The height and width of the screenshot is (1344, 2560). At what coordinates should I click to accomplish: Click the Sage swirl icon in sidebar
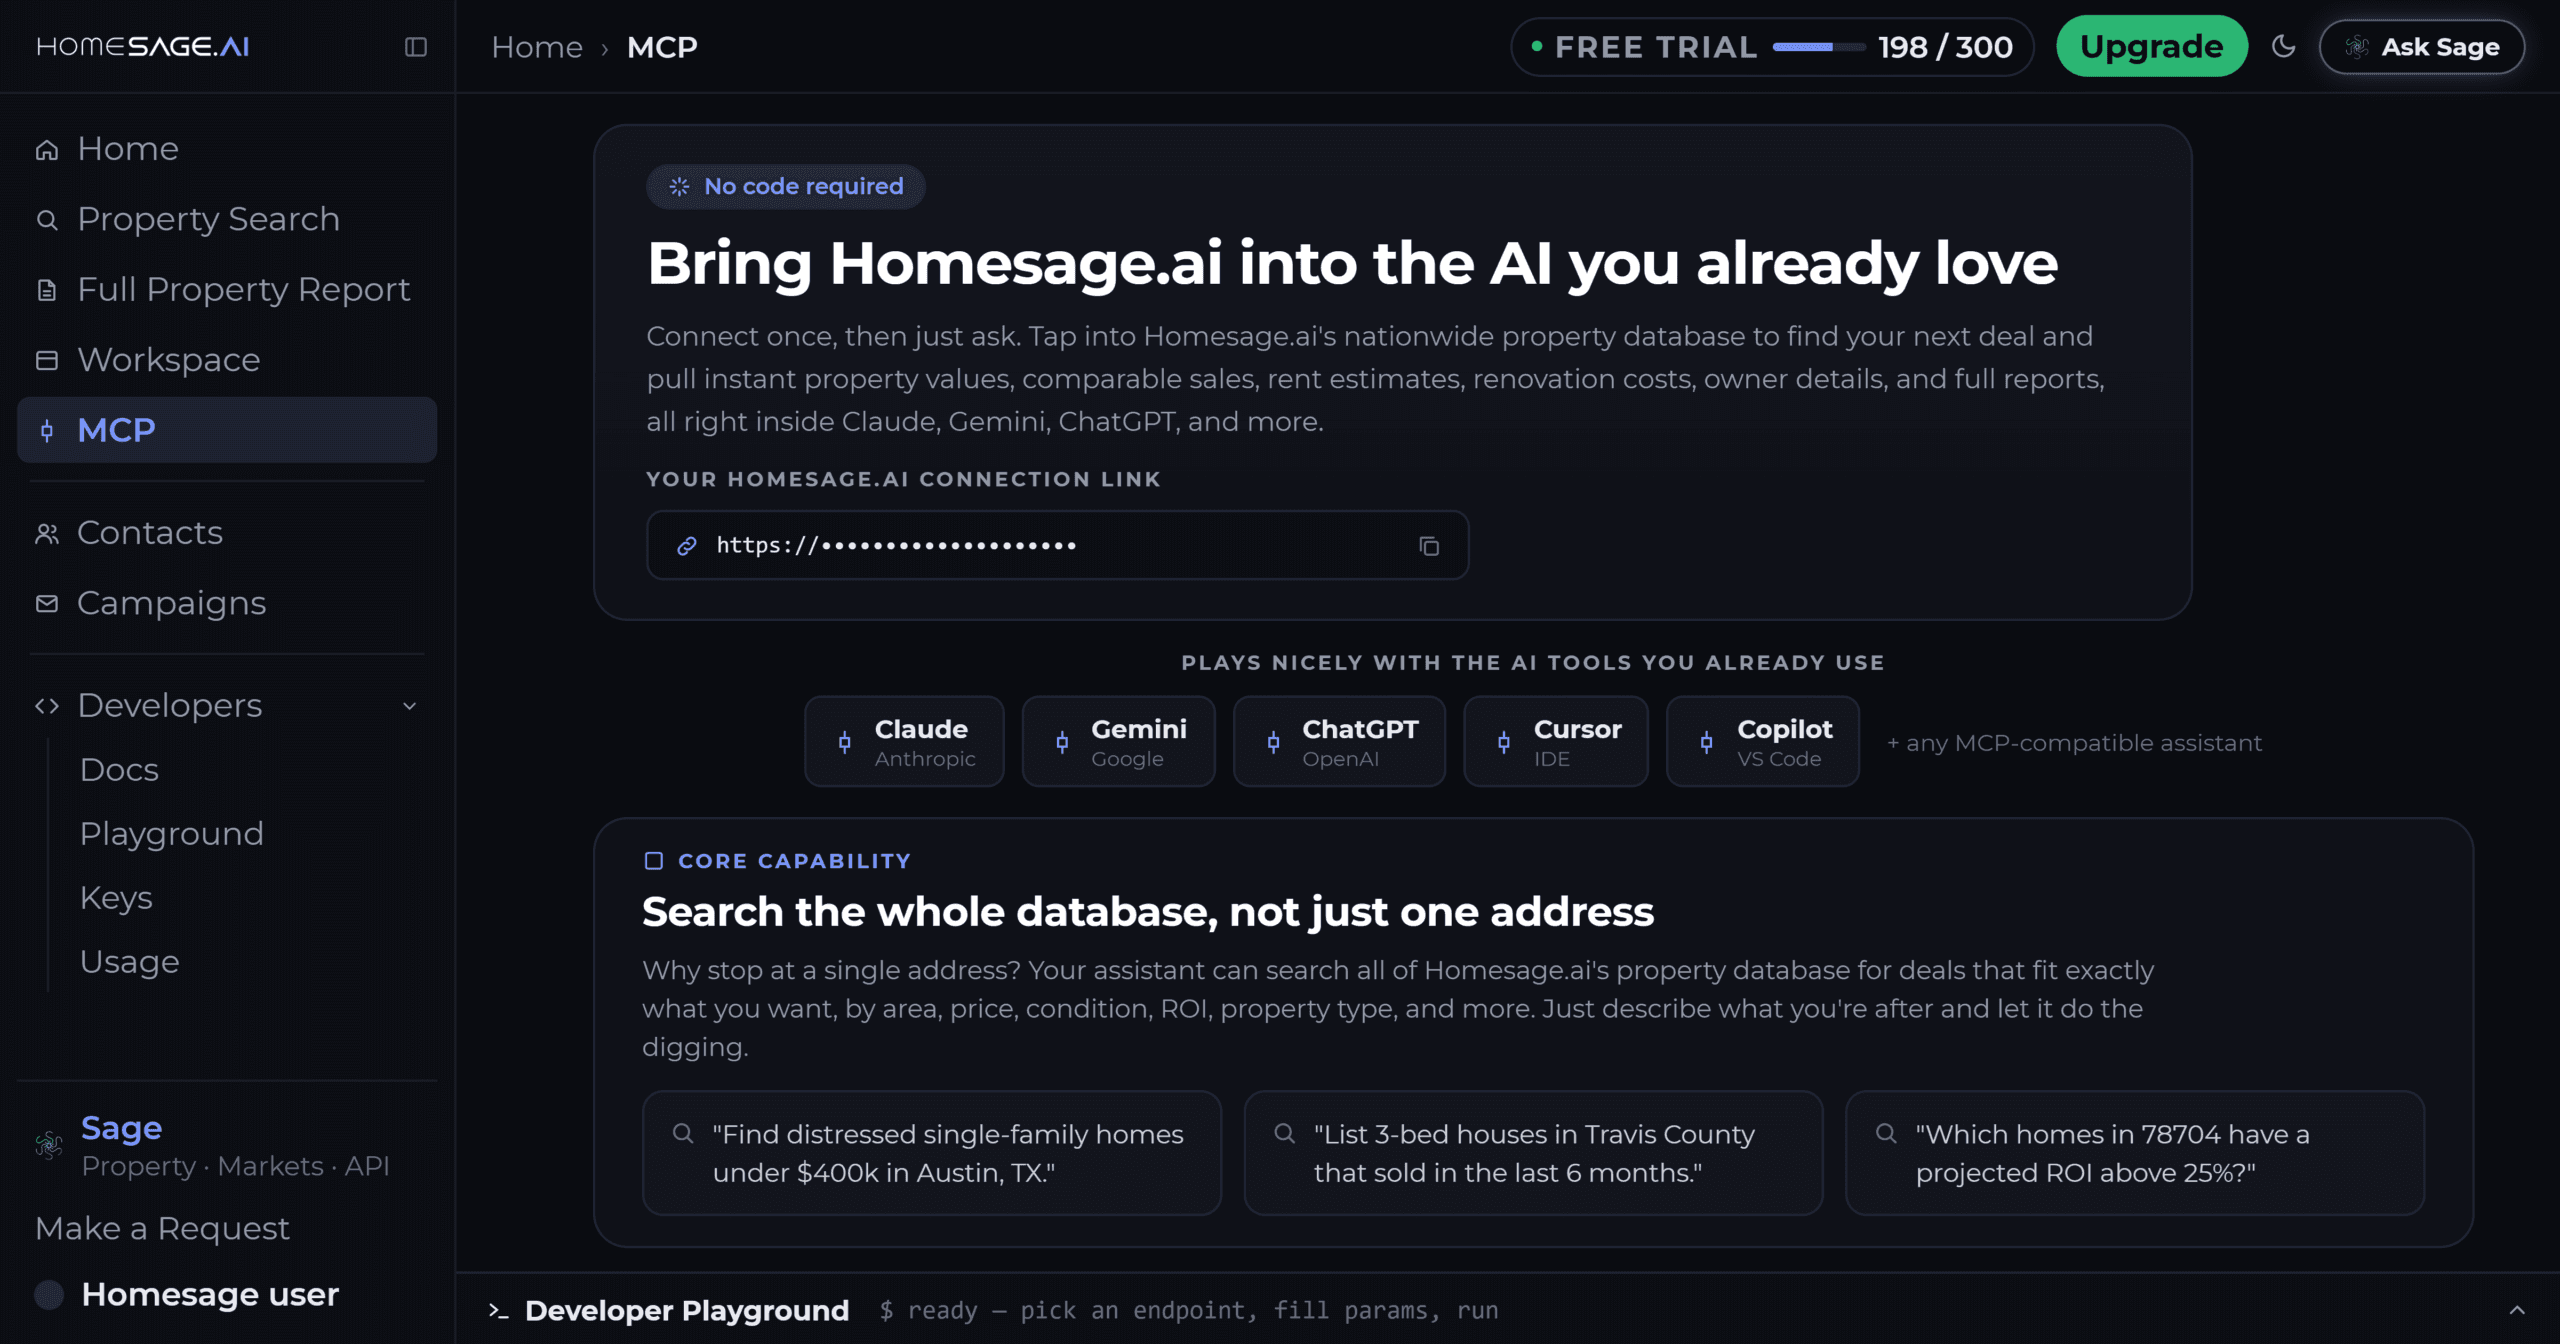point(49,1145)
